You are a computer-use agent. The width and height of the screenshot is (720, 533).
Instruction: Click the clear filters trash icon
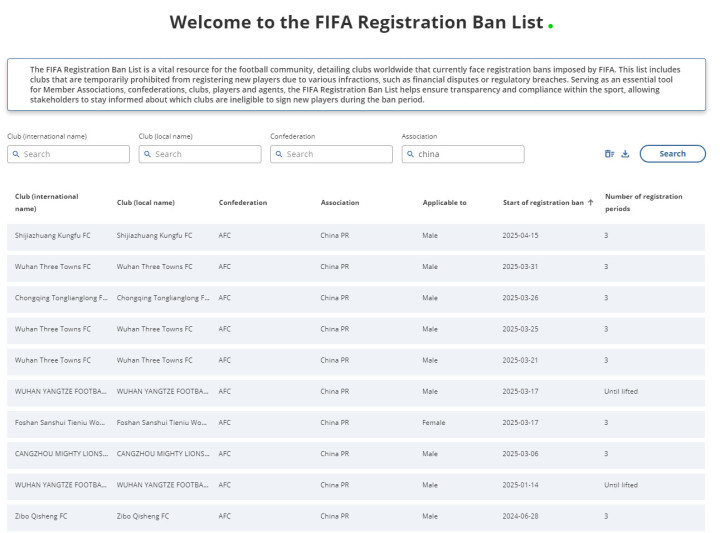coord(609,154)
